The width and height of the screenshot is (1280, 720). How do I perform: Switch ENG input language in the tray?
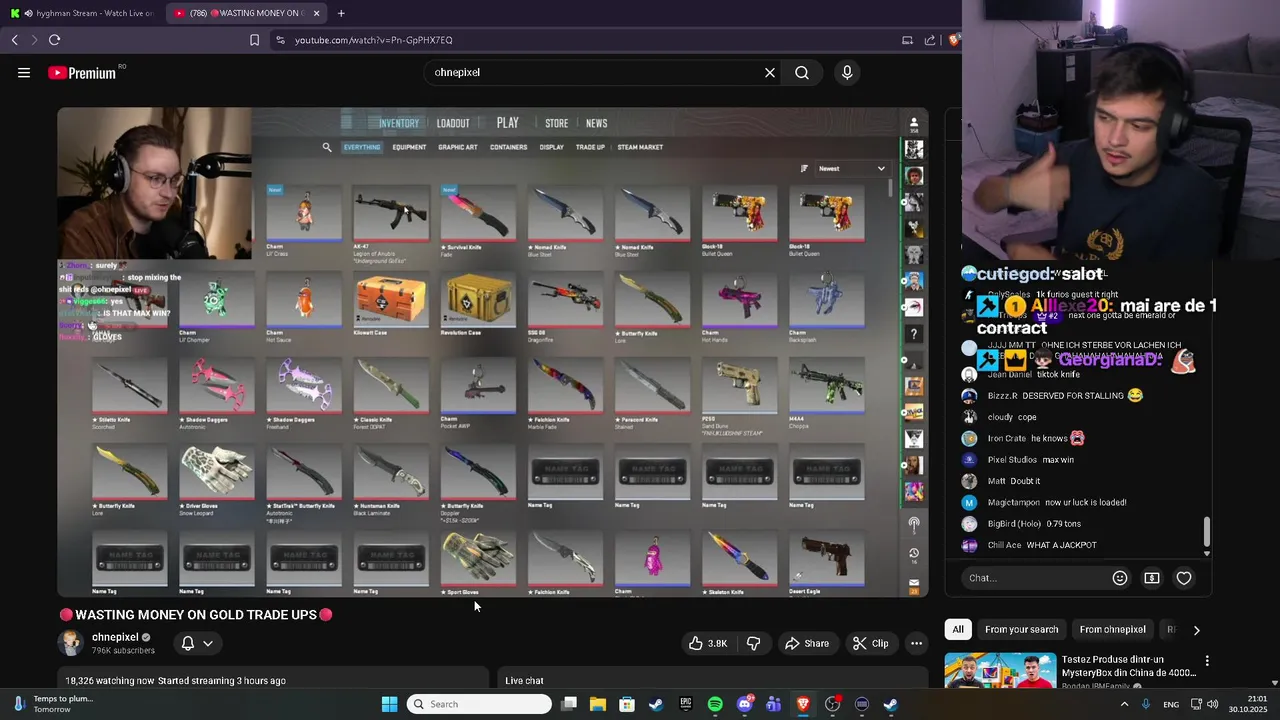(x=1171, y=704)
